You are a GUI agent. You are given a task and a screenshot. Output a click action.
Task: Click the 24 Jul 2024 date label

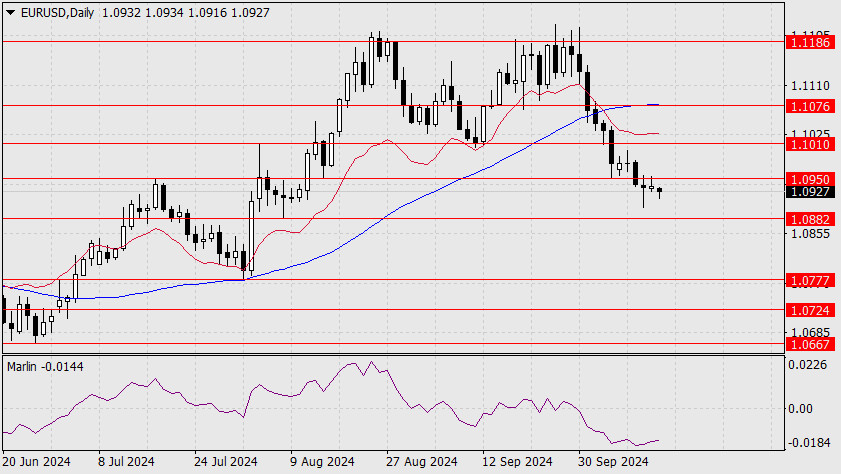pos(225,462)
